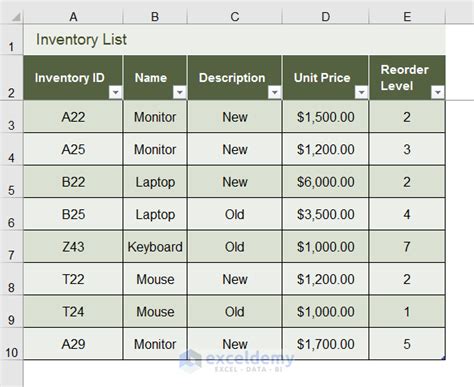Select the $1,000.00 cell in row 7
474x387 pixels.
click(326, 247)
